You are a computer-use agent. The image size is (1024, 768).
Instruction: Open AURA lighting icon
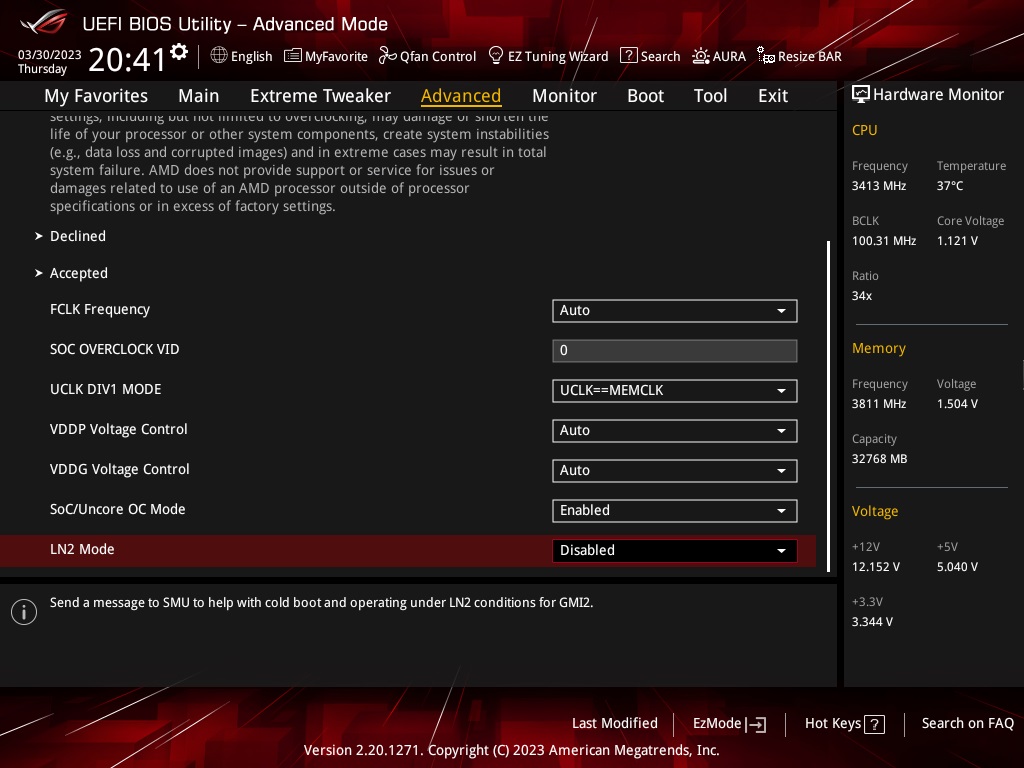(x=701, y=56)
